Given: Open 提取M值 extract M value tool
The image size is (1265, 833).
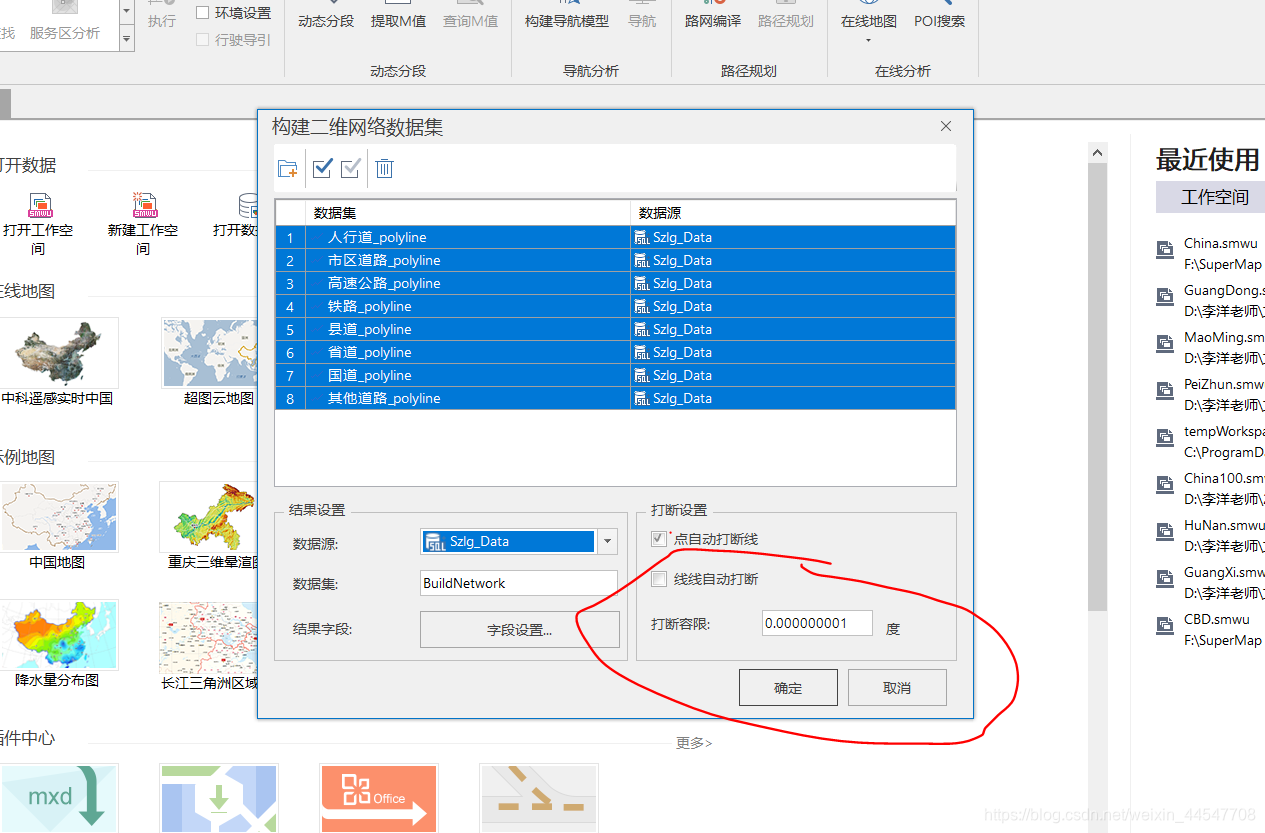Looking at the screenshot, I should (x=398, y=20).
